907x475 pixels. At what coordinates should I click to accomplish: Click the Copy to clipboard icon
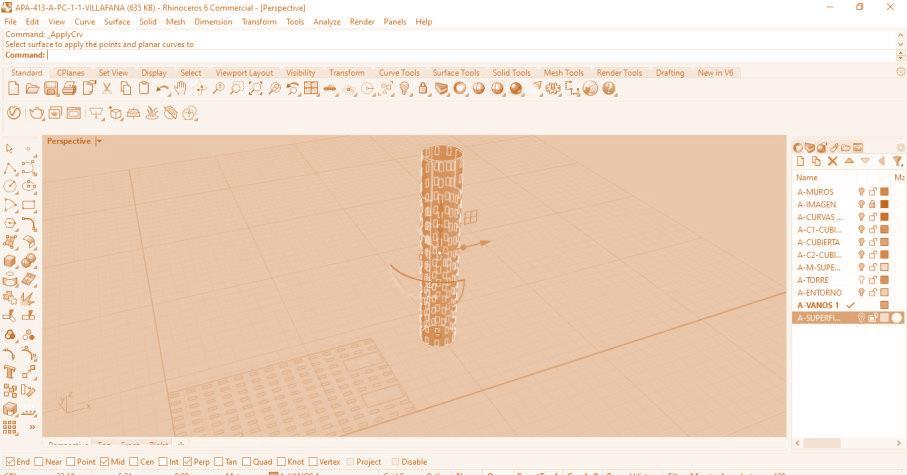[126, 89]
